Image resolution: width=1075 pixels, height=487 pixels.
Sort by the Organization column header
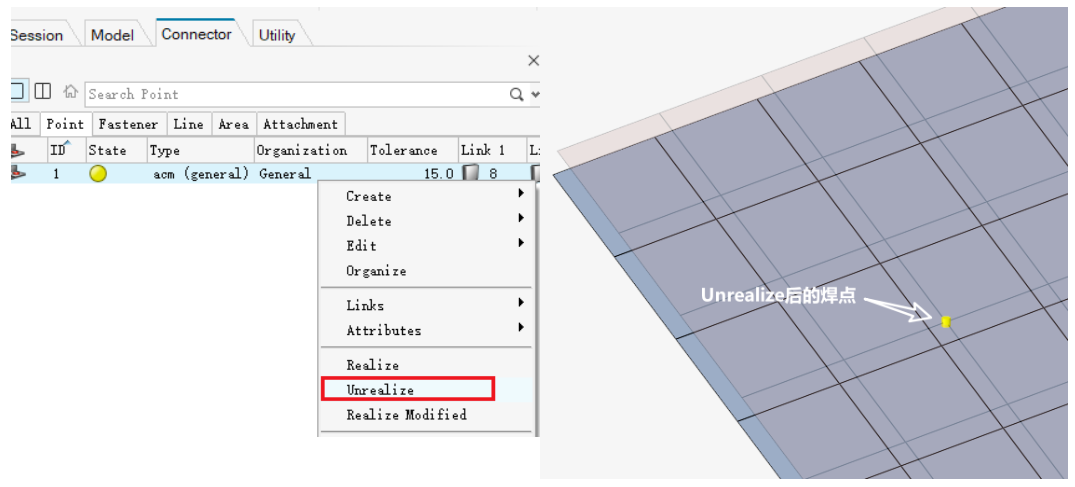[x=311, y=150]
